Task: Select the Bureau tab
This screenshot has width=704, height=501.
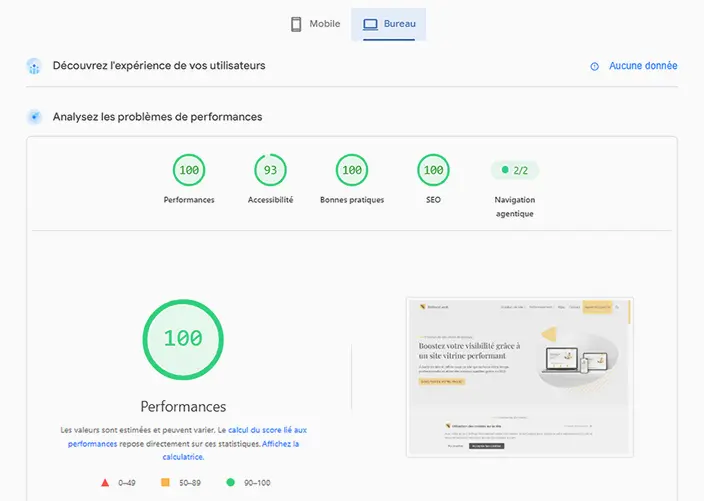Action: [389, 24]
